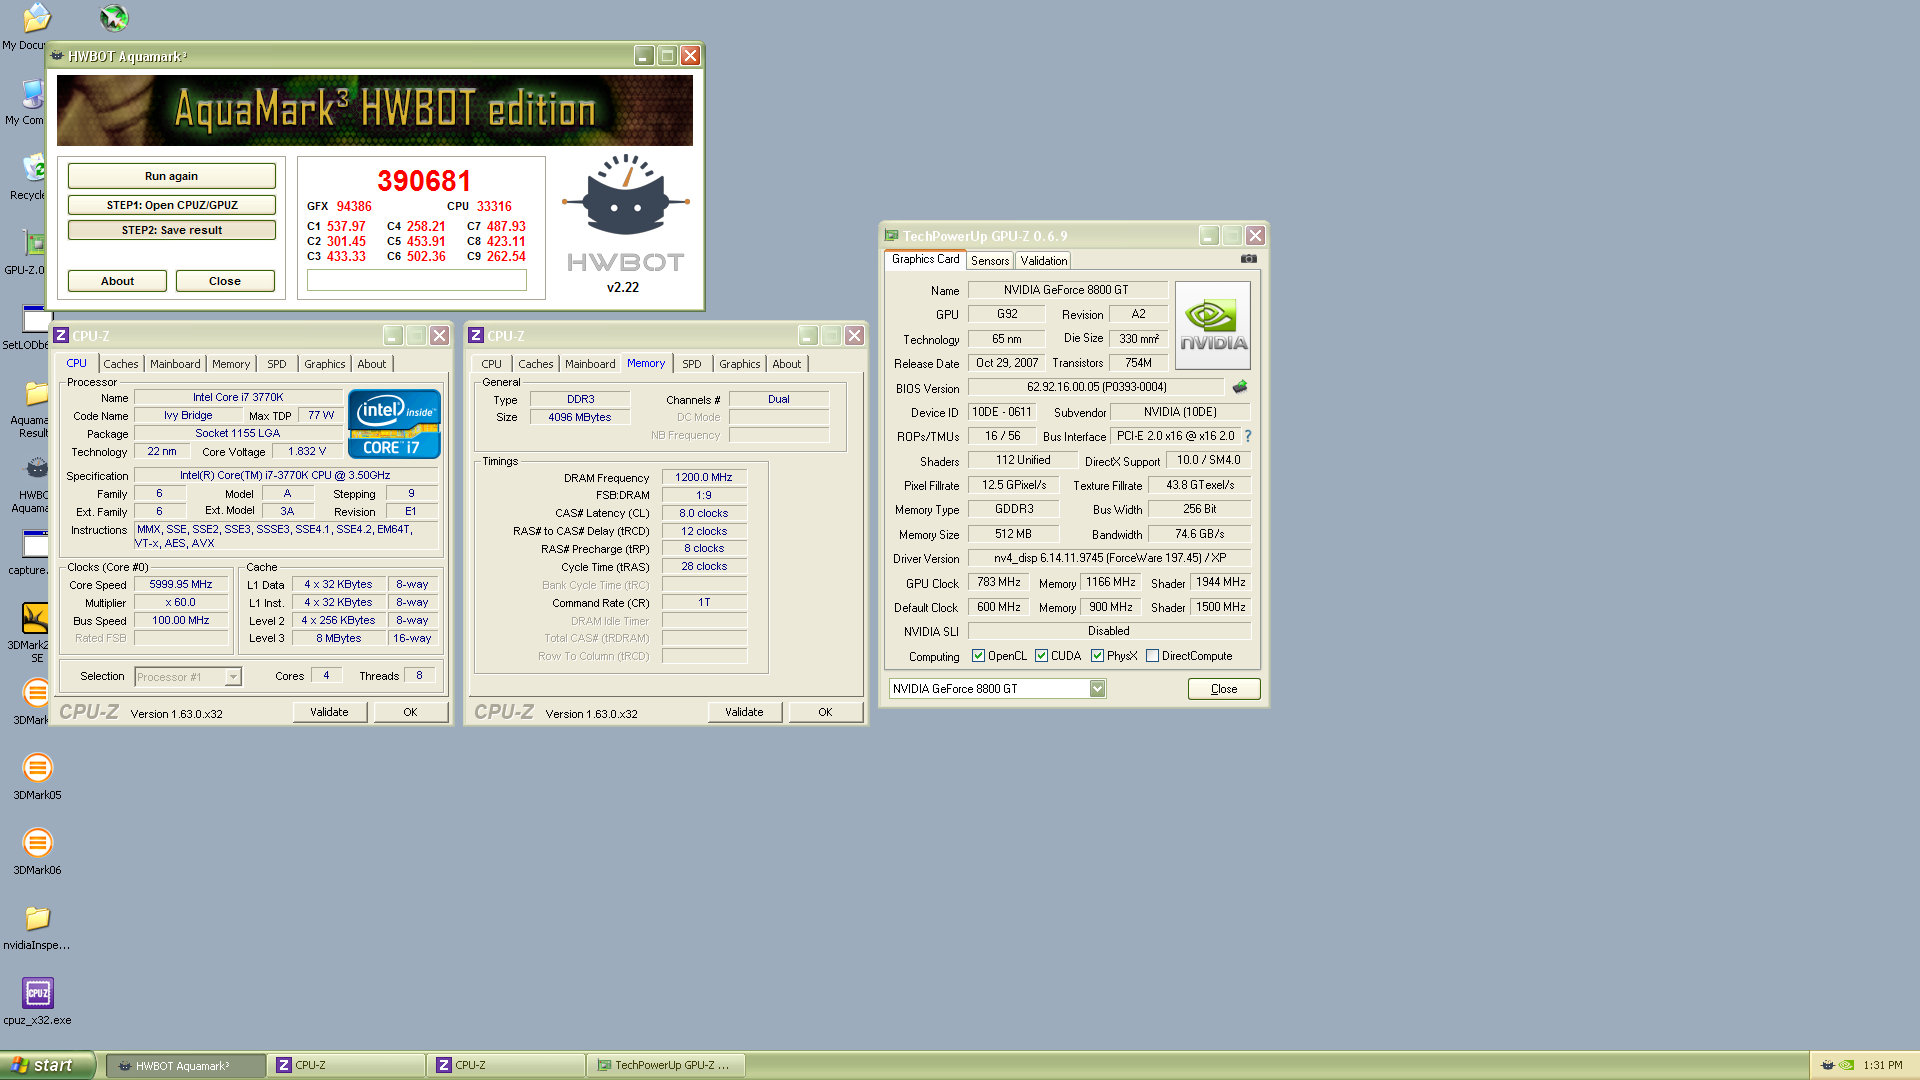Toggle the CUDA checkbox in GPU-Z
Viewport: 1920px width, 1080px height.
coord(1041,656)
